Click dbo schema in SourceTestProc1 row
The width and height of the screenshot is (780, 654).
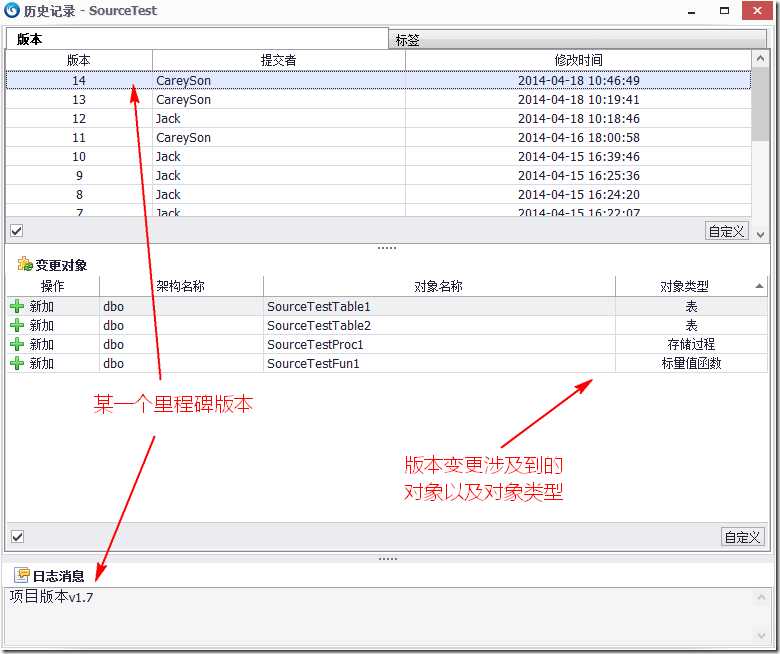point(113,344)
